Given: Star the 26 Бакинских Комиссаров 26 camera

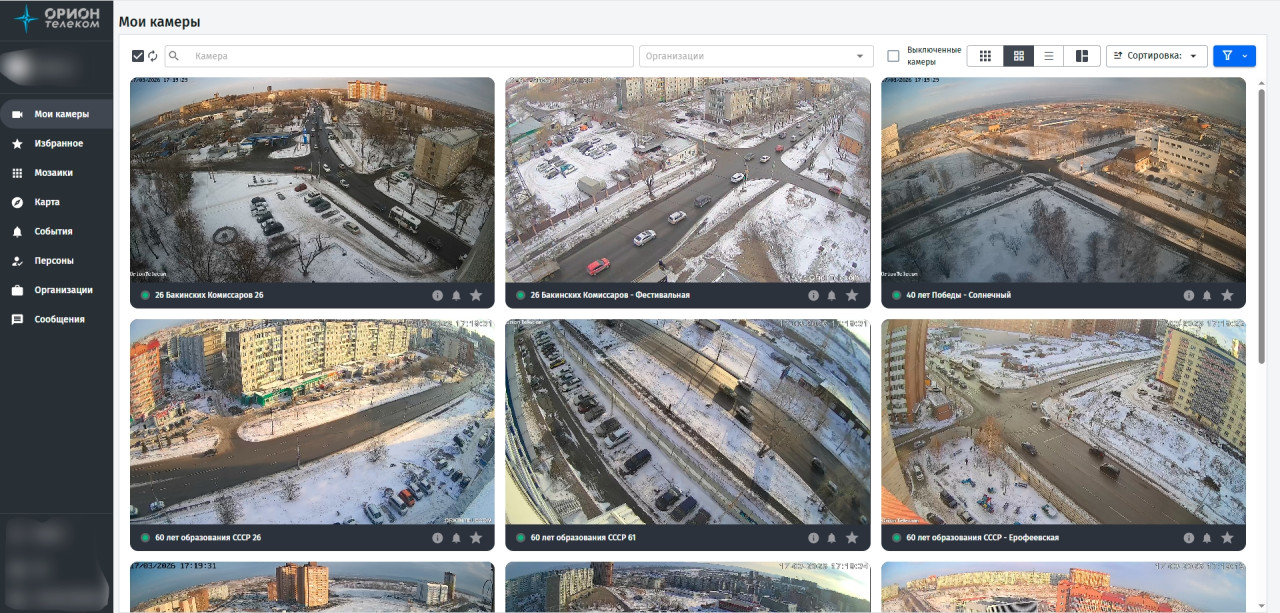Looking at the screenshot, I should 476,295.
